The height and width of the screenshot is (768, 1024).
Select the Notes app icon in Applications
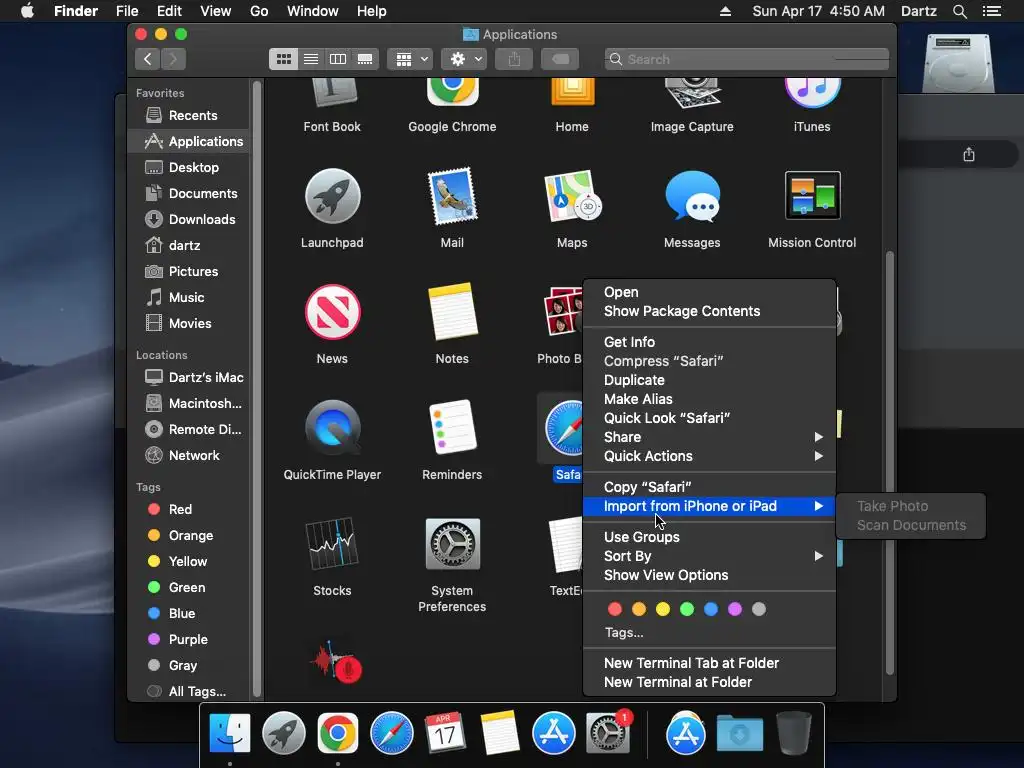(452, 312)
